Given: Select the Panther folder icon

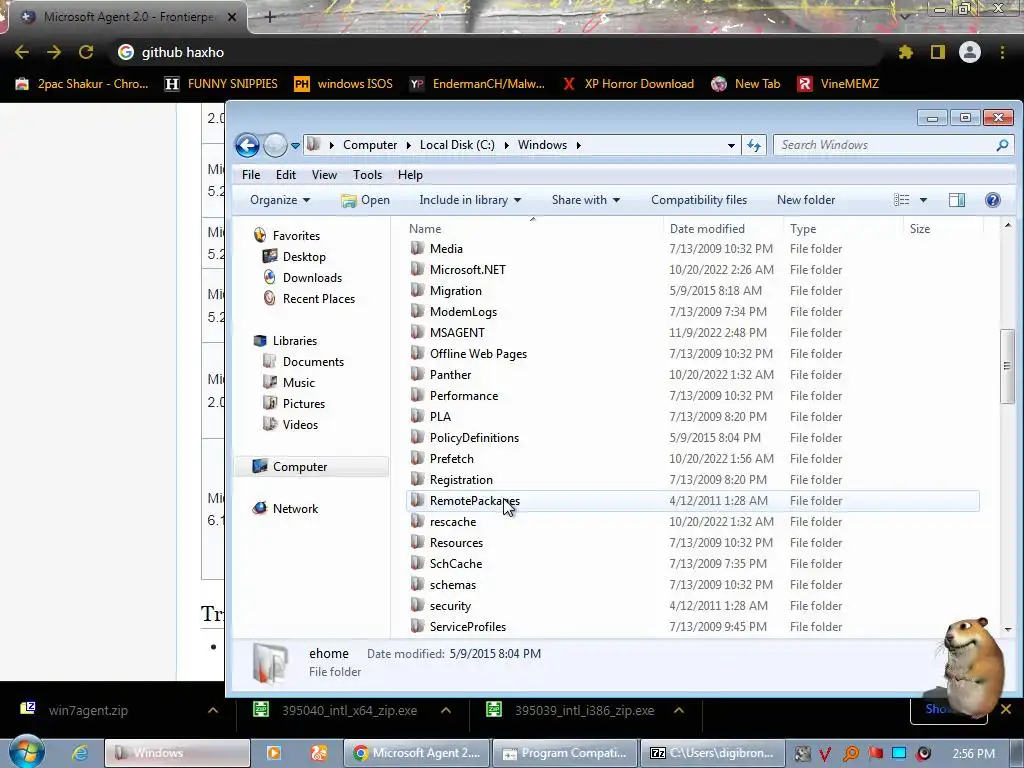Looking at the screenshot, I should [x=417, y=374].
